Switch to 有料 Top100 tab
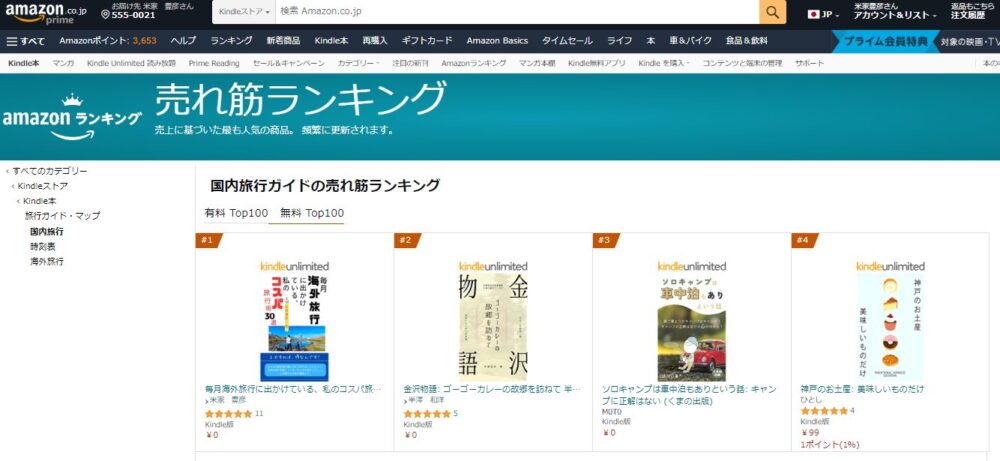Image resolution: width=1000 pixels, height=461 pixels. (236, 213)
